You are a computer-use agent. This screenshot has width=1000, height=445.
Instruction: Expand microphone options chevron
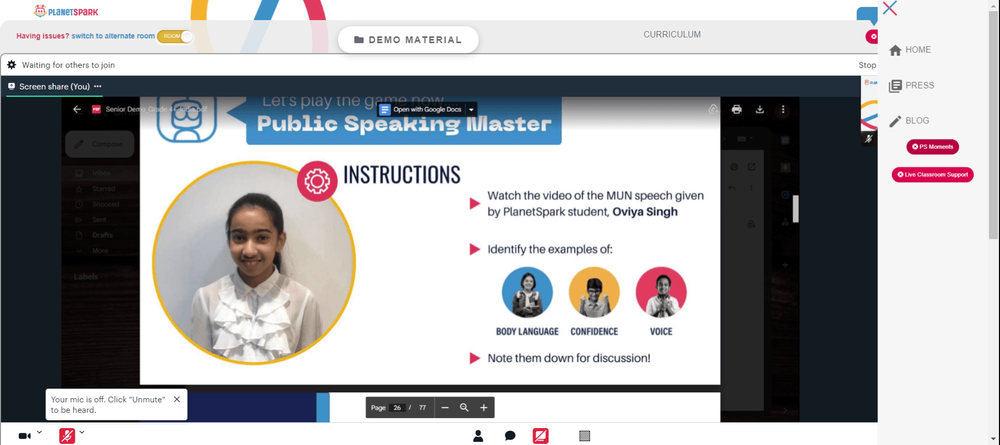pyautogui.click(x=82, y=432)
